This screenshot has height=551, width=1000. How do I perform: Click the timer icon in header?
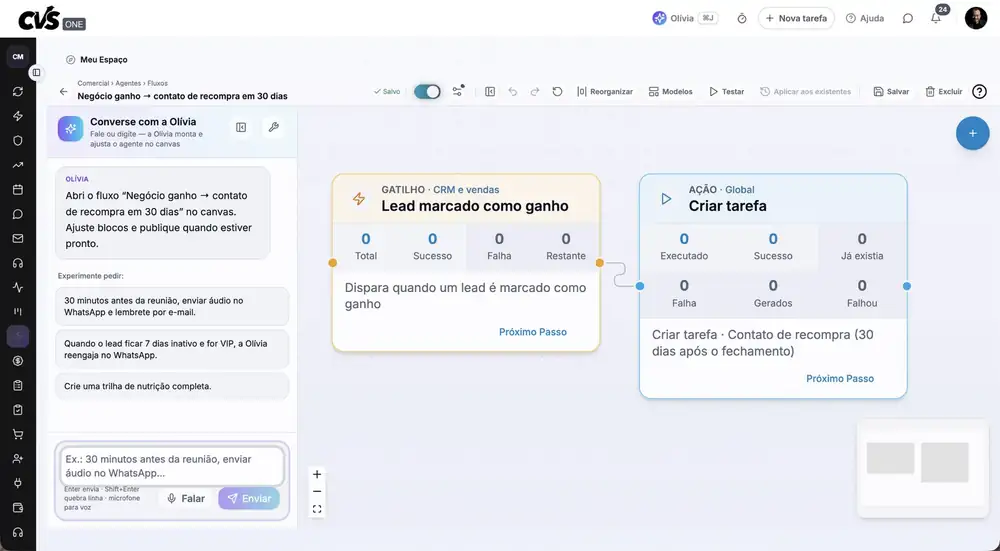pos(742,18)
